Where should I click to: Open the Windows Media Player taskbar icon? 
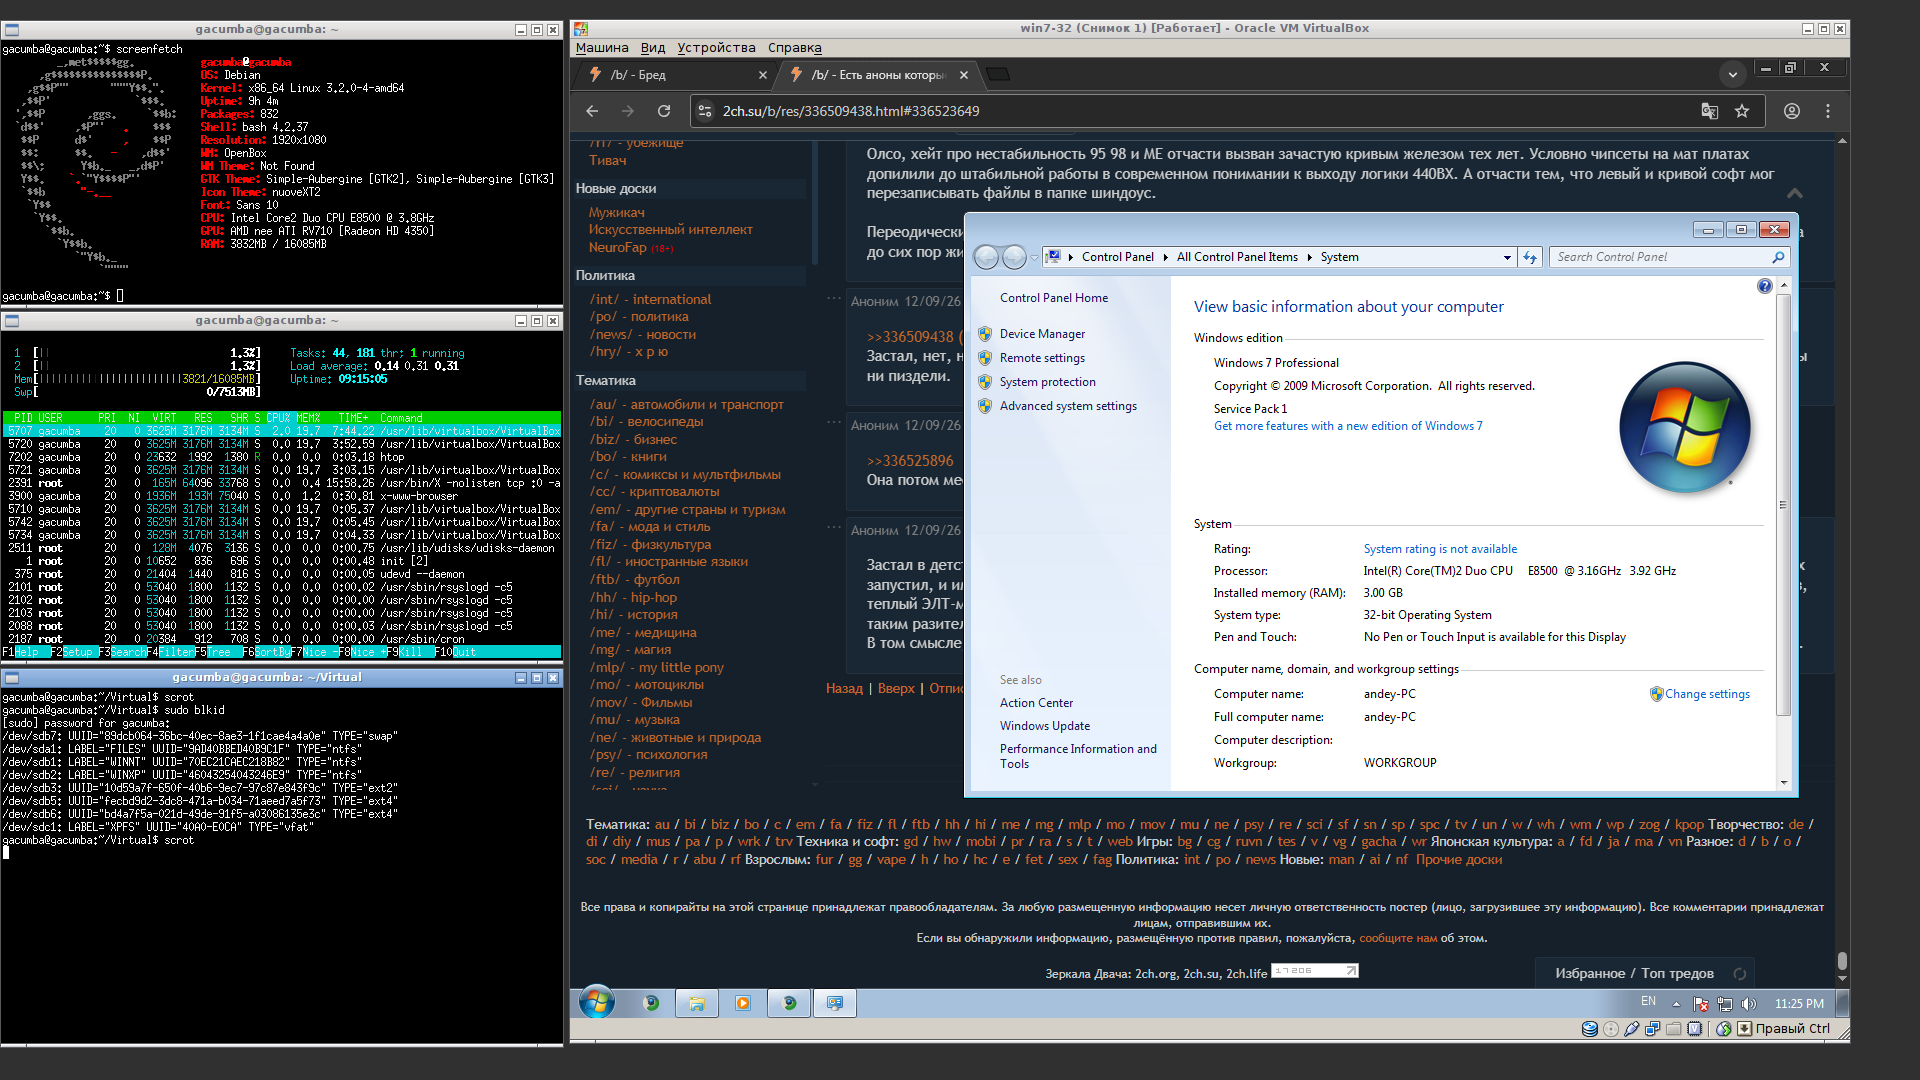[x=743, y=1003]
